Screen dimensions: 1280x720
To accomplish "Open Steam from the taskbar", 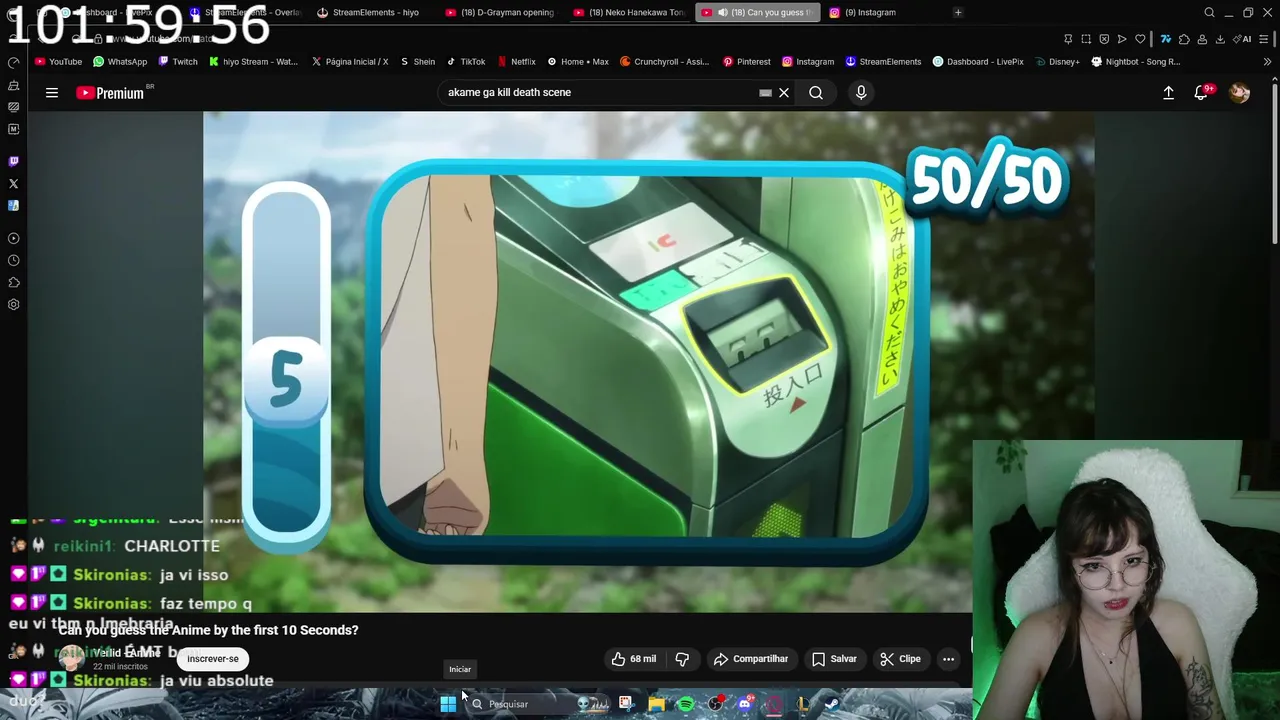I will click(x=831, y=704).
